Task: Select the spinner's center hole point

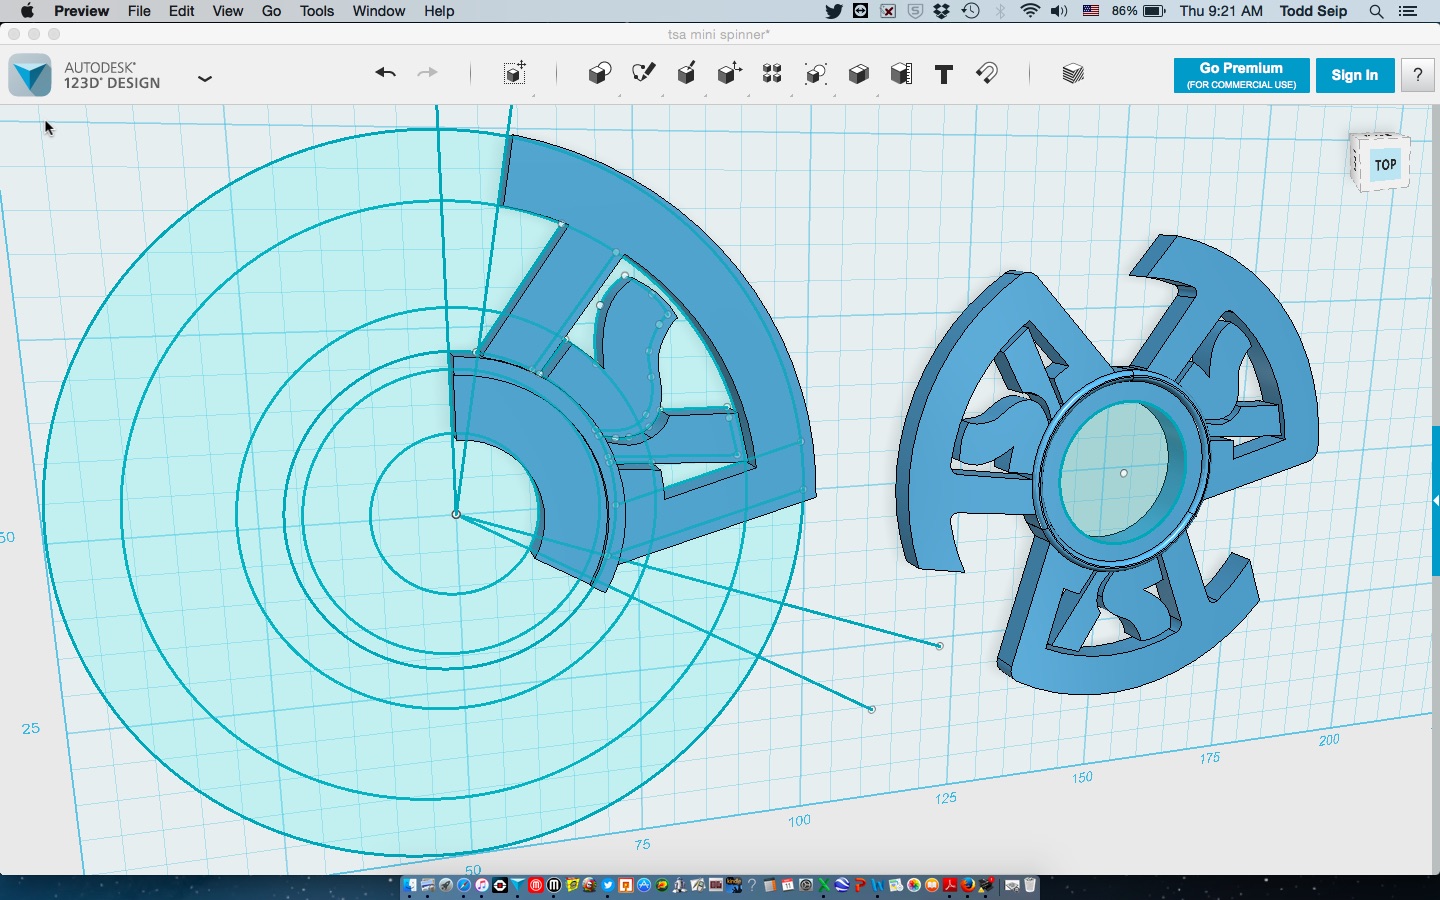Action: 1124,473
